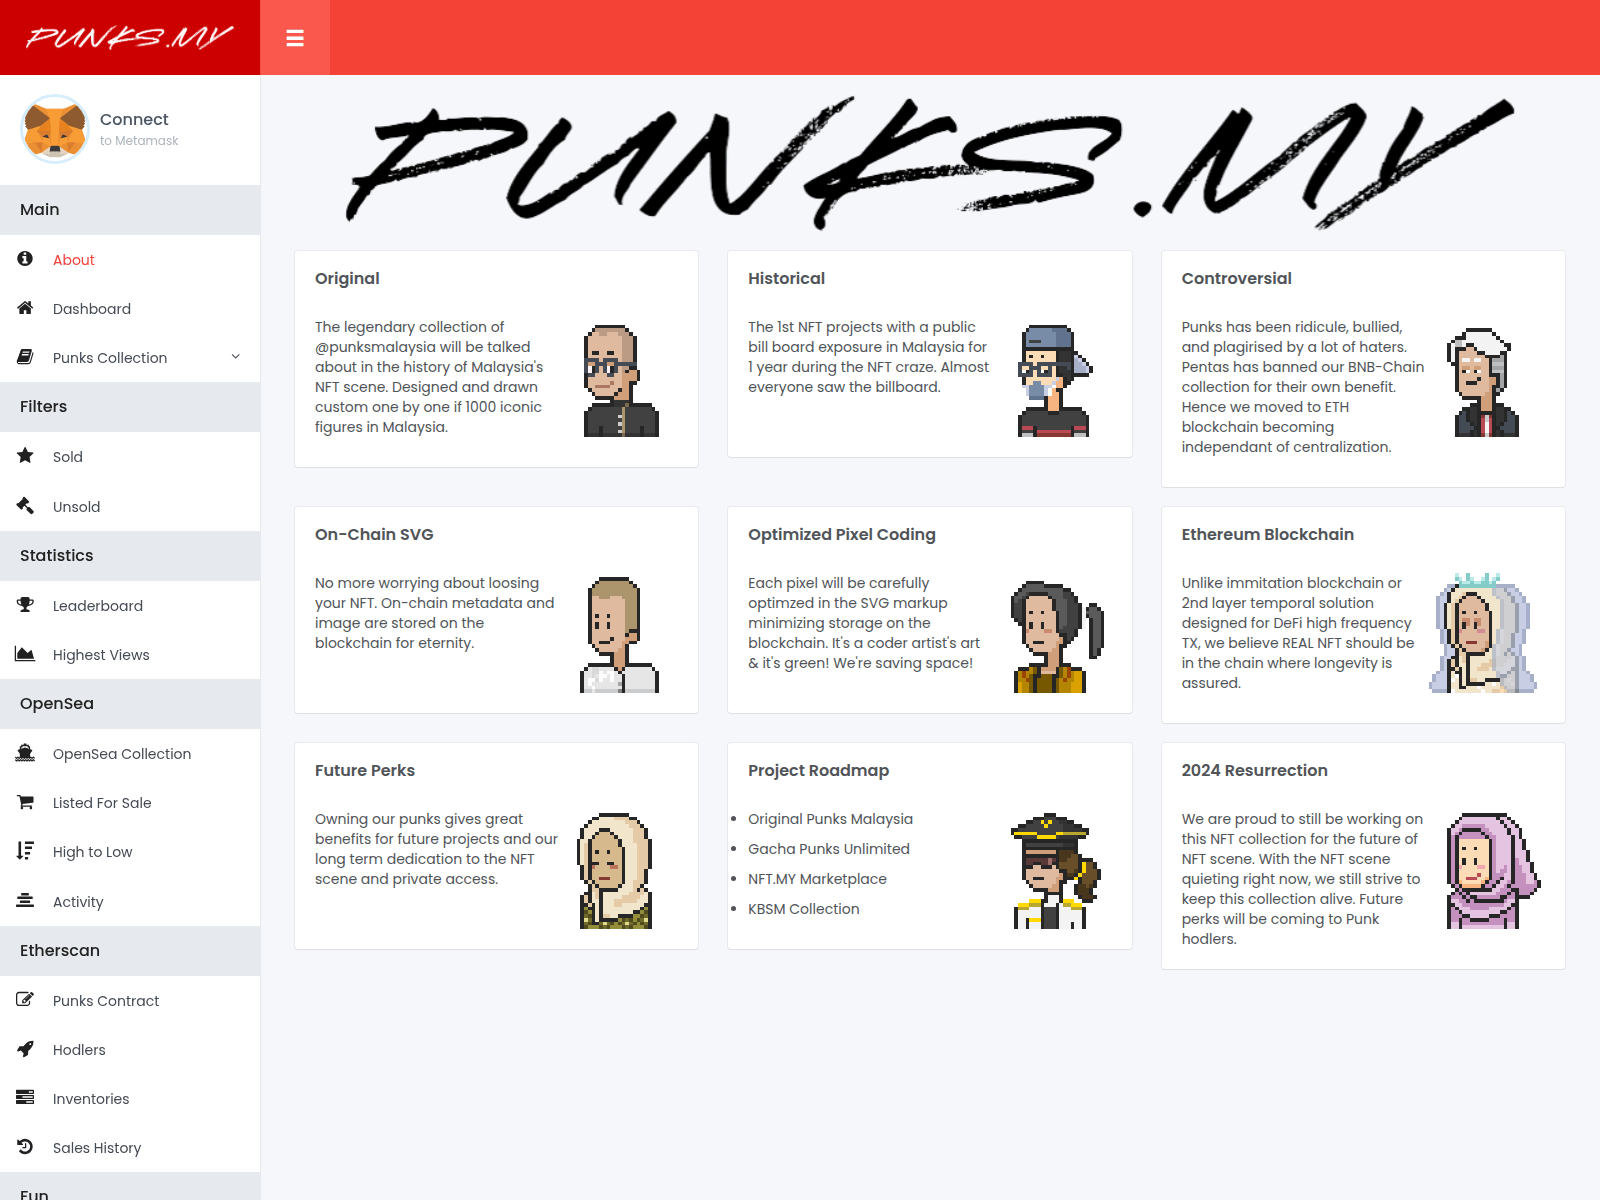Open the OpenSea Activity page

coord(130,902)
